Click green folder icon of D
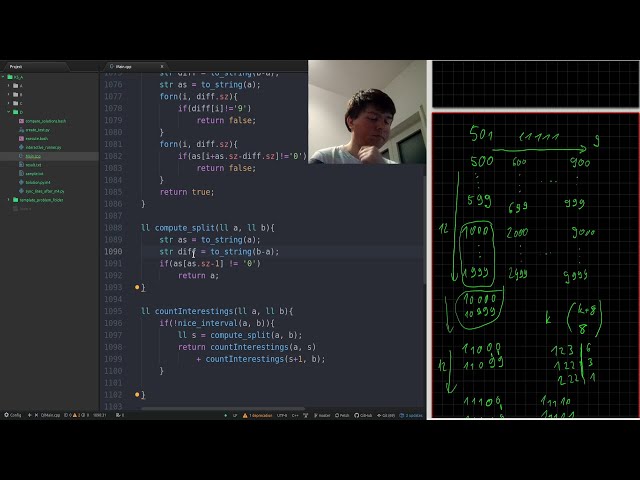 coord(16,112)
